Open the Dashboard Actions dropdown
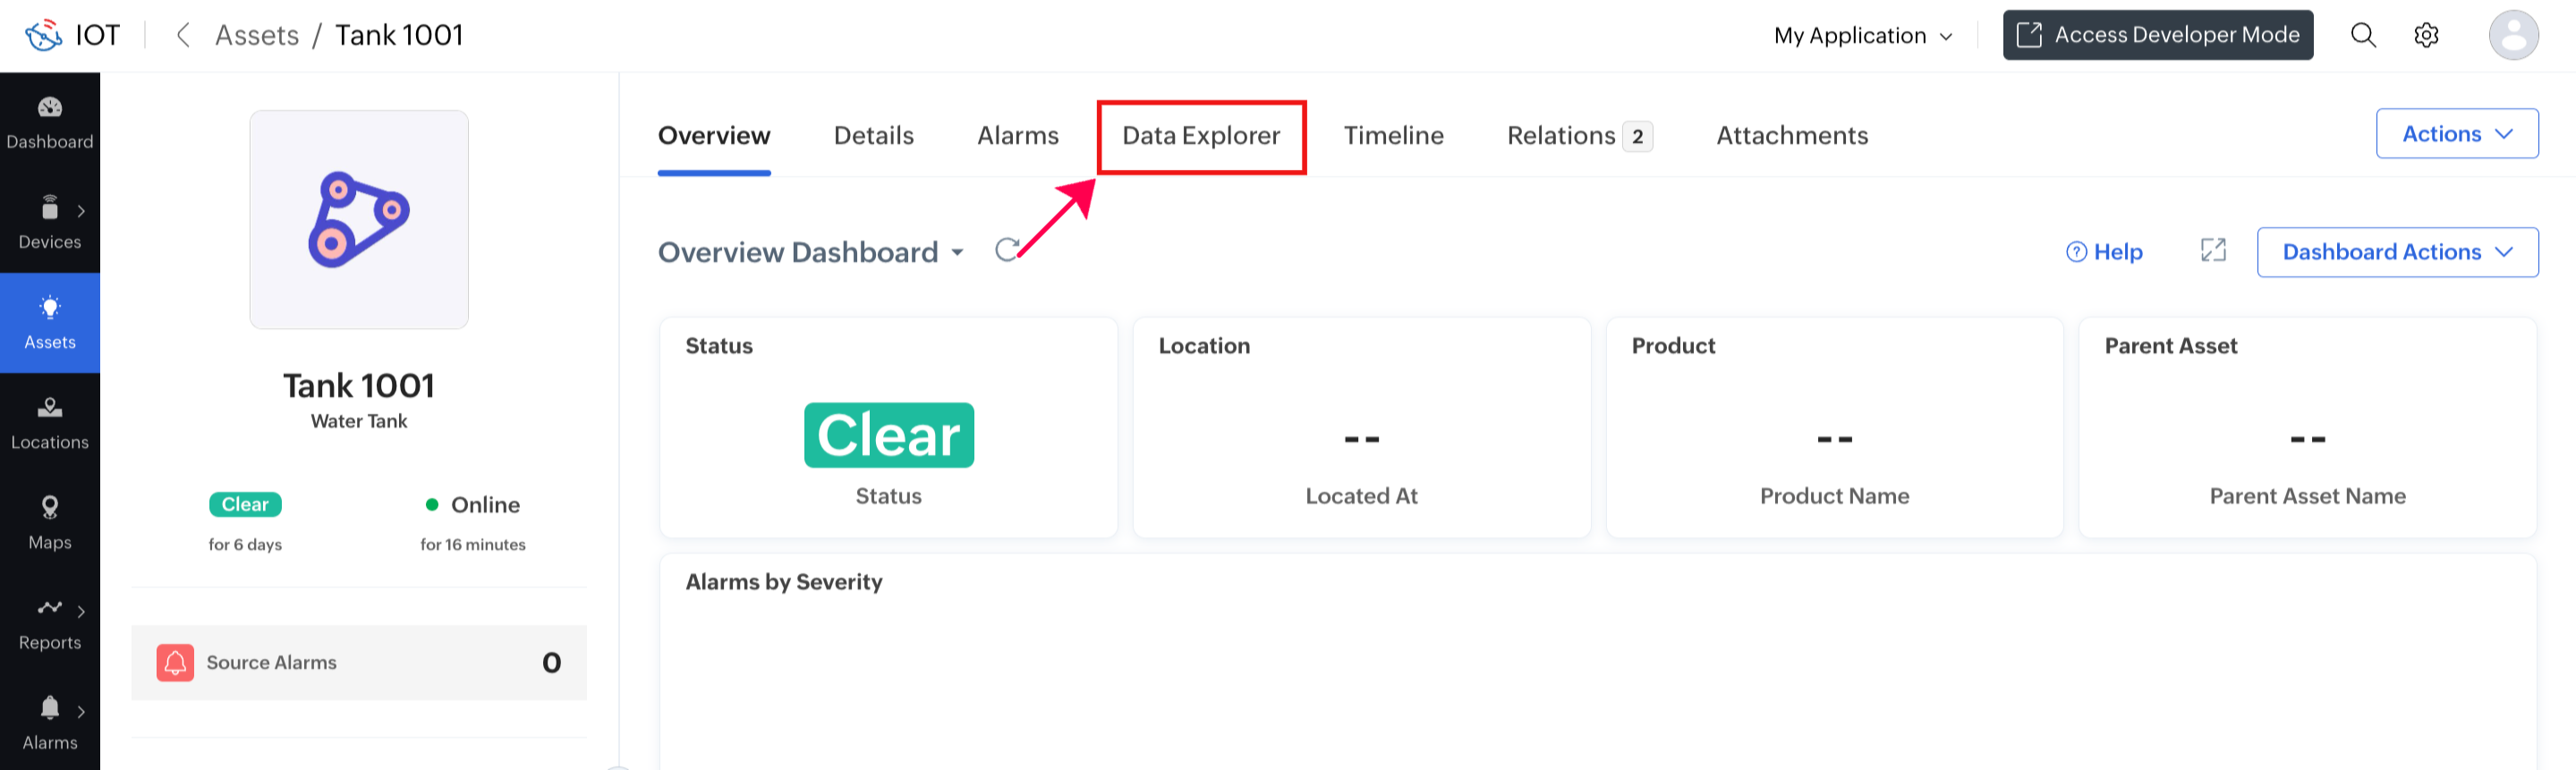This screenshot has width=2576, height=770. [x=2397, y=252]
